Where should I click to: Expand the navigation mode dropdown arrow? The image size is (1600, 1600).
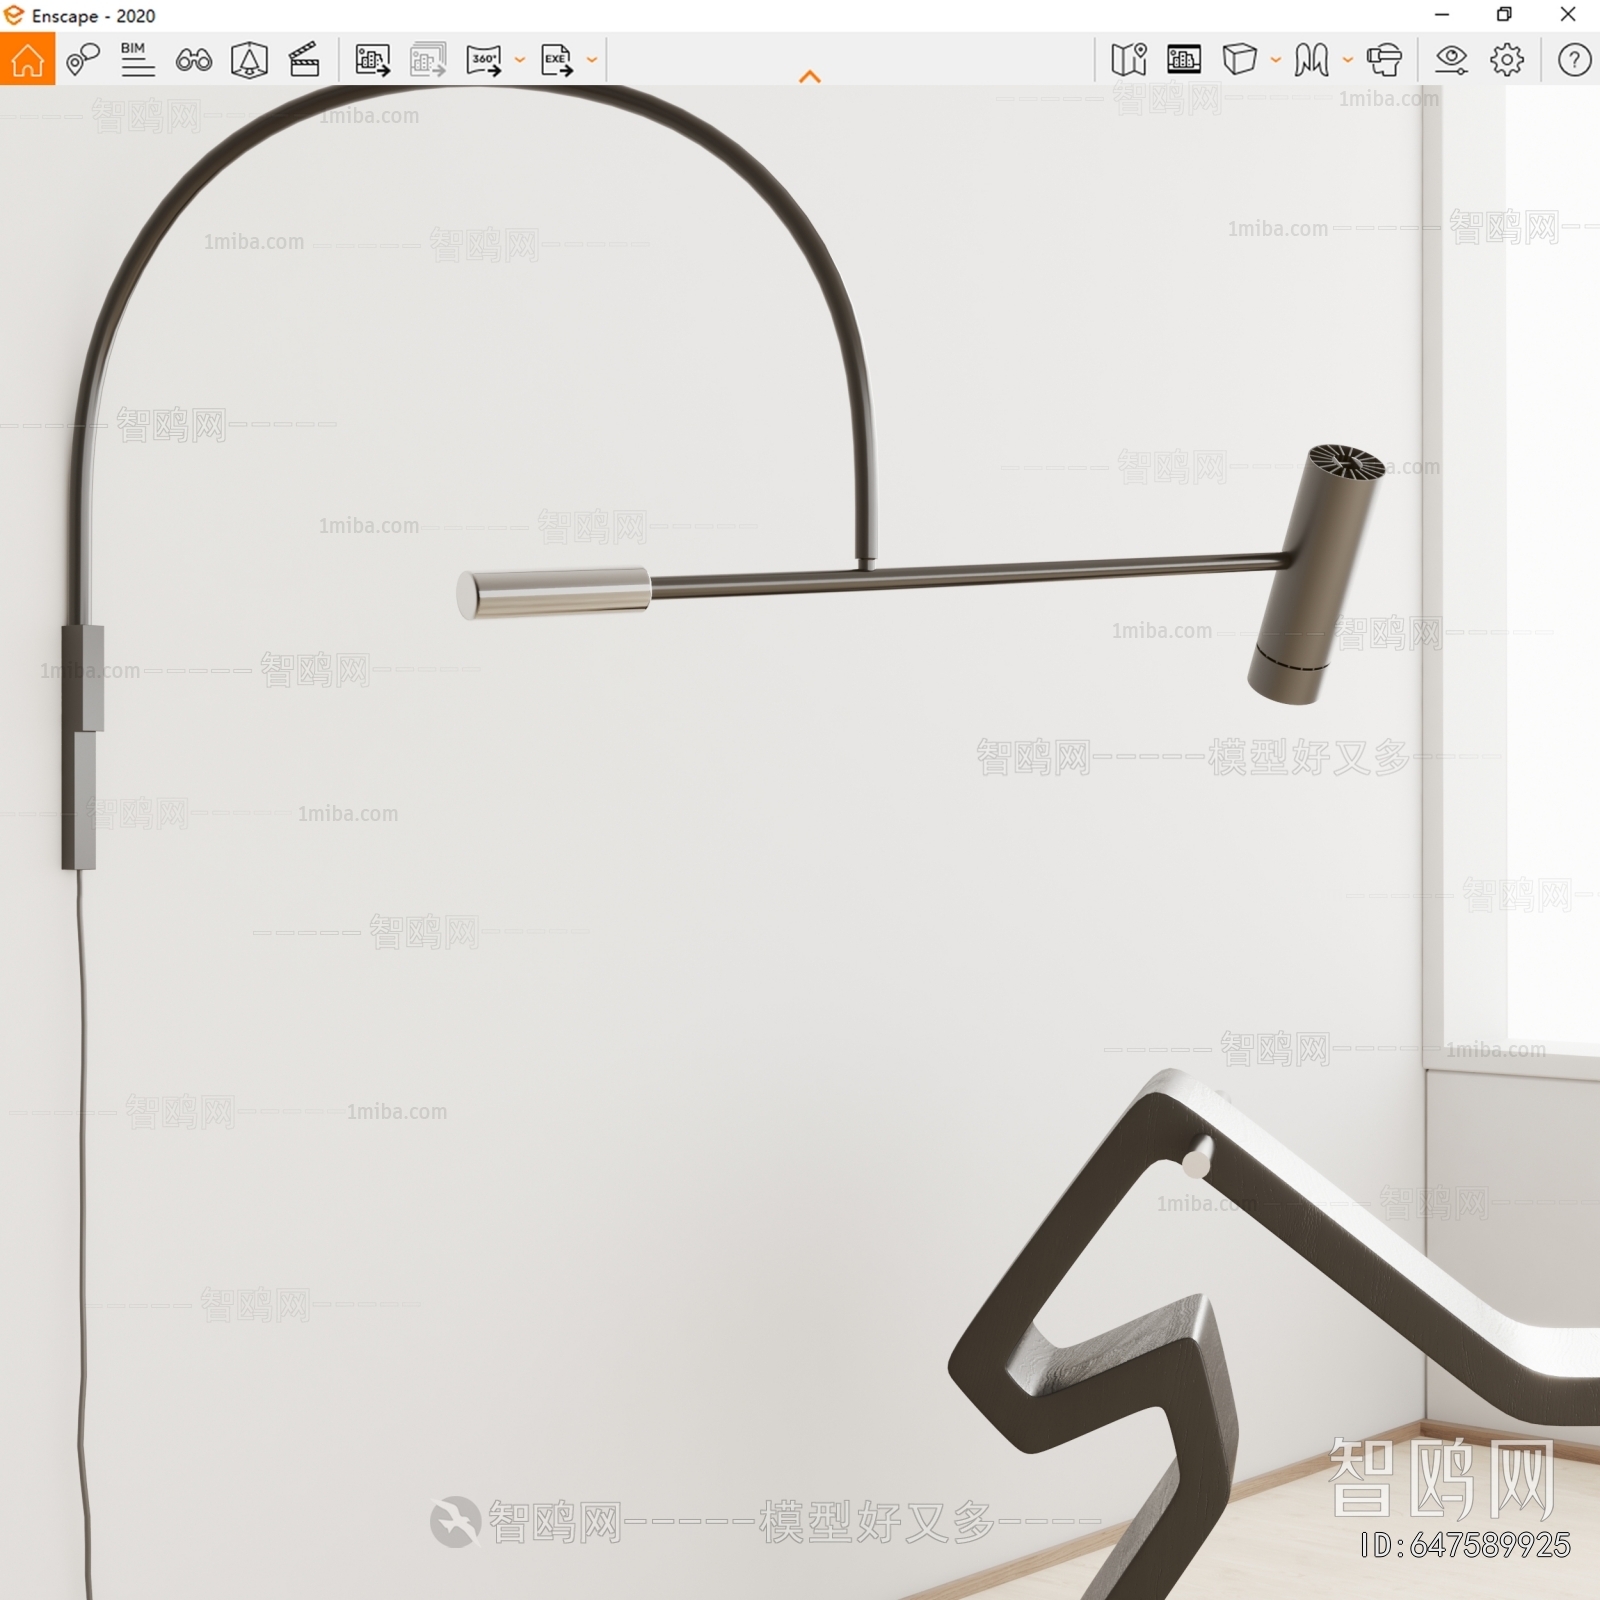coord(1348,60)
